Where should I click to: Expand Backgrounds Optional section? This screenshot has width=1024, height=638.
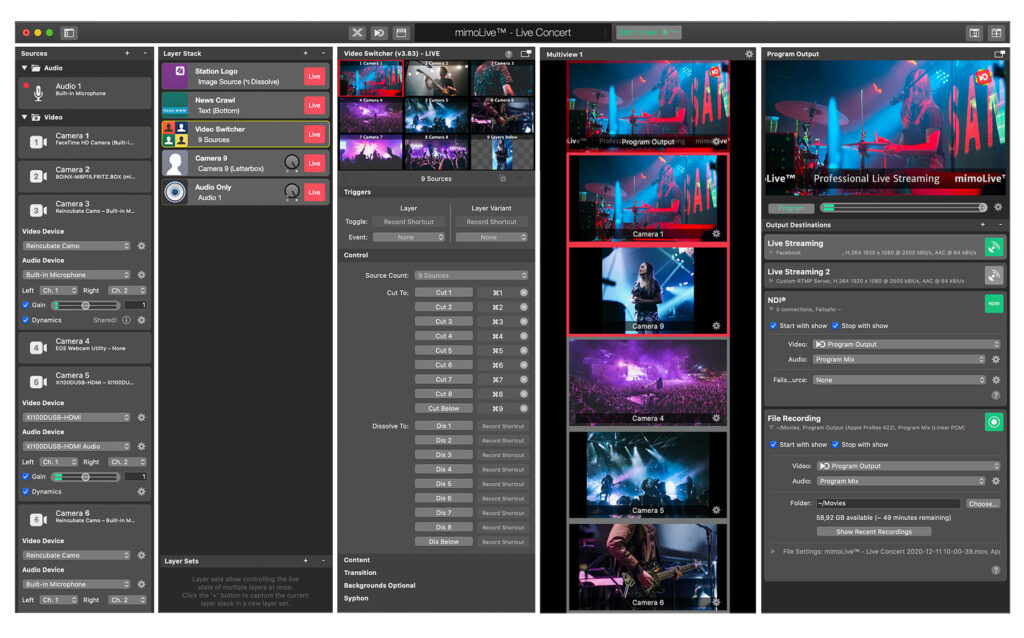(379, 586)
